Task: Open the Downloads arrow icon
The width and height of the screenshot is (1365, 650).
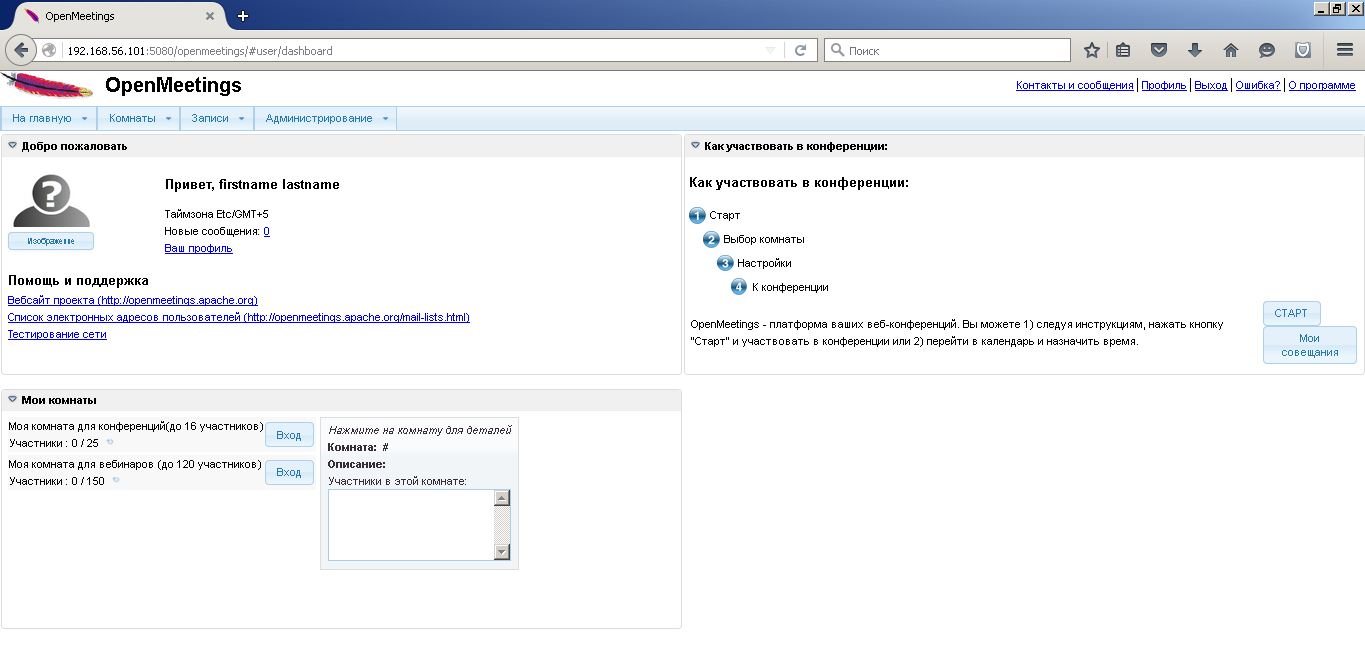Action: point(1195,50)
